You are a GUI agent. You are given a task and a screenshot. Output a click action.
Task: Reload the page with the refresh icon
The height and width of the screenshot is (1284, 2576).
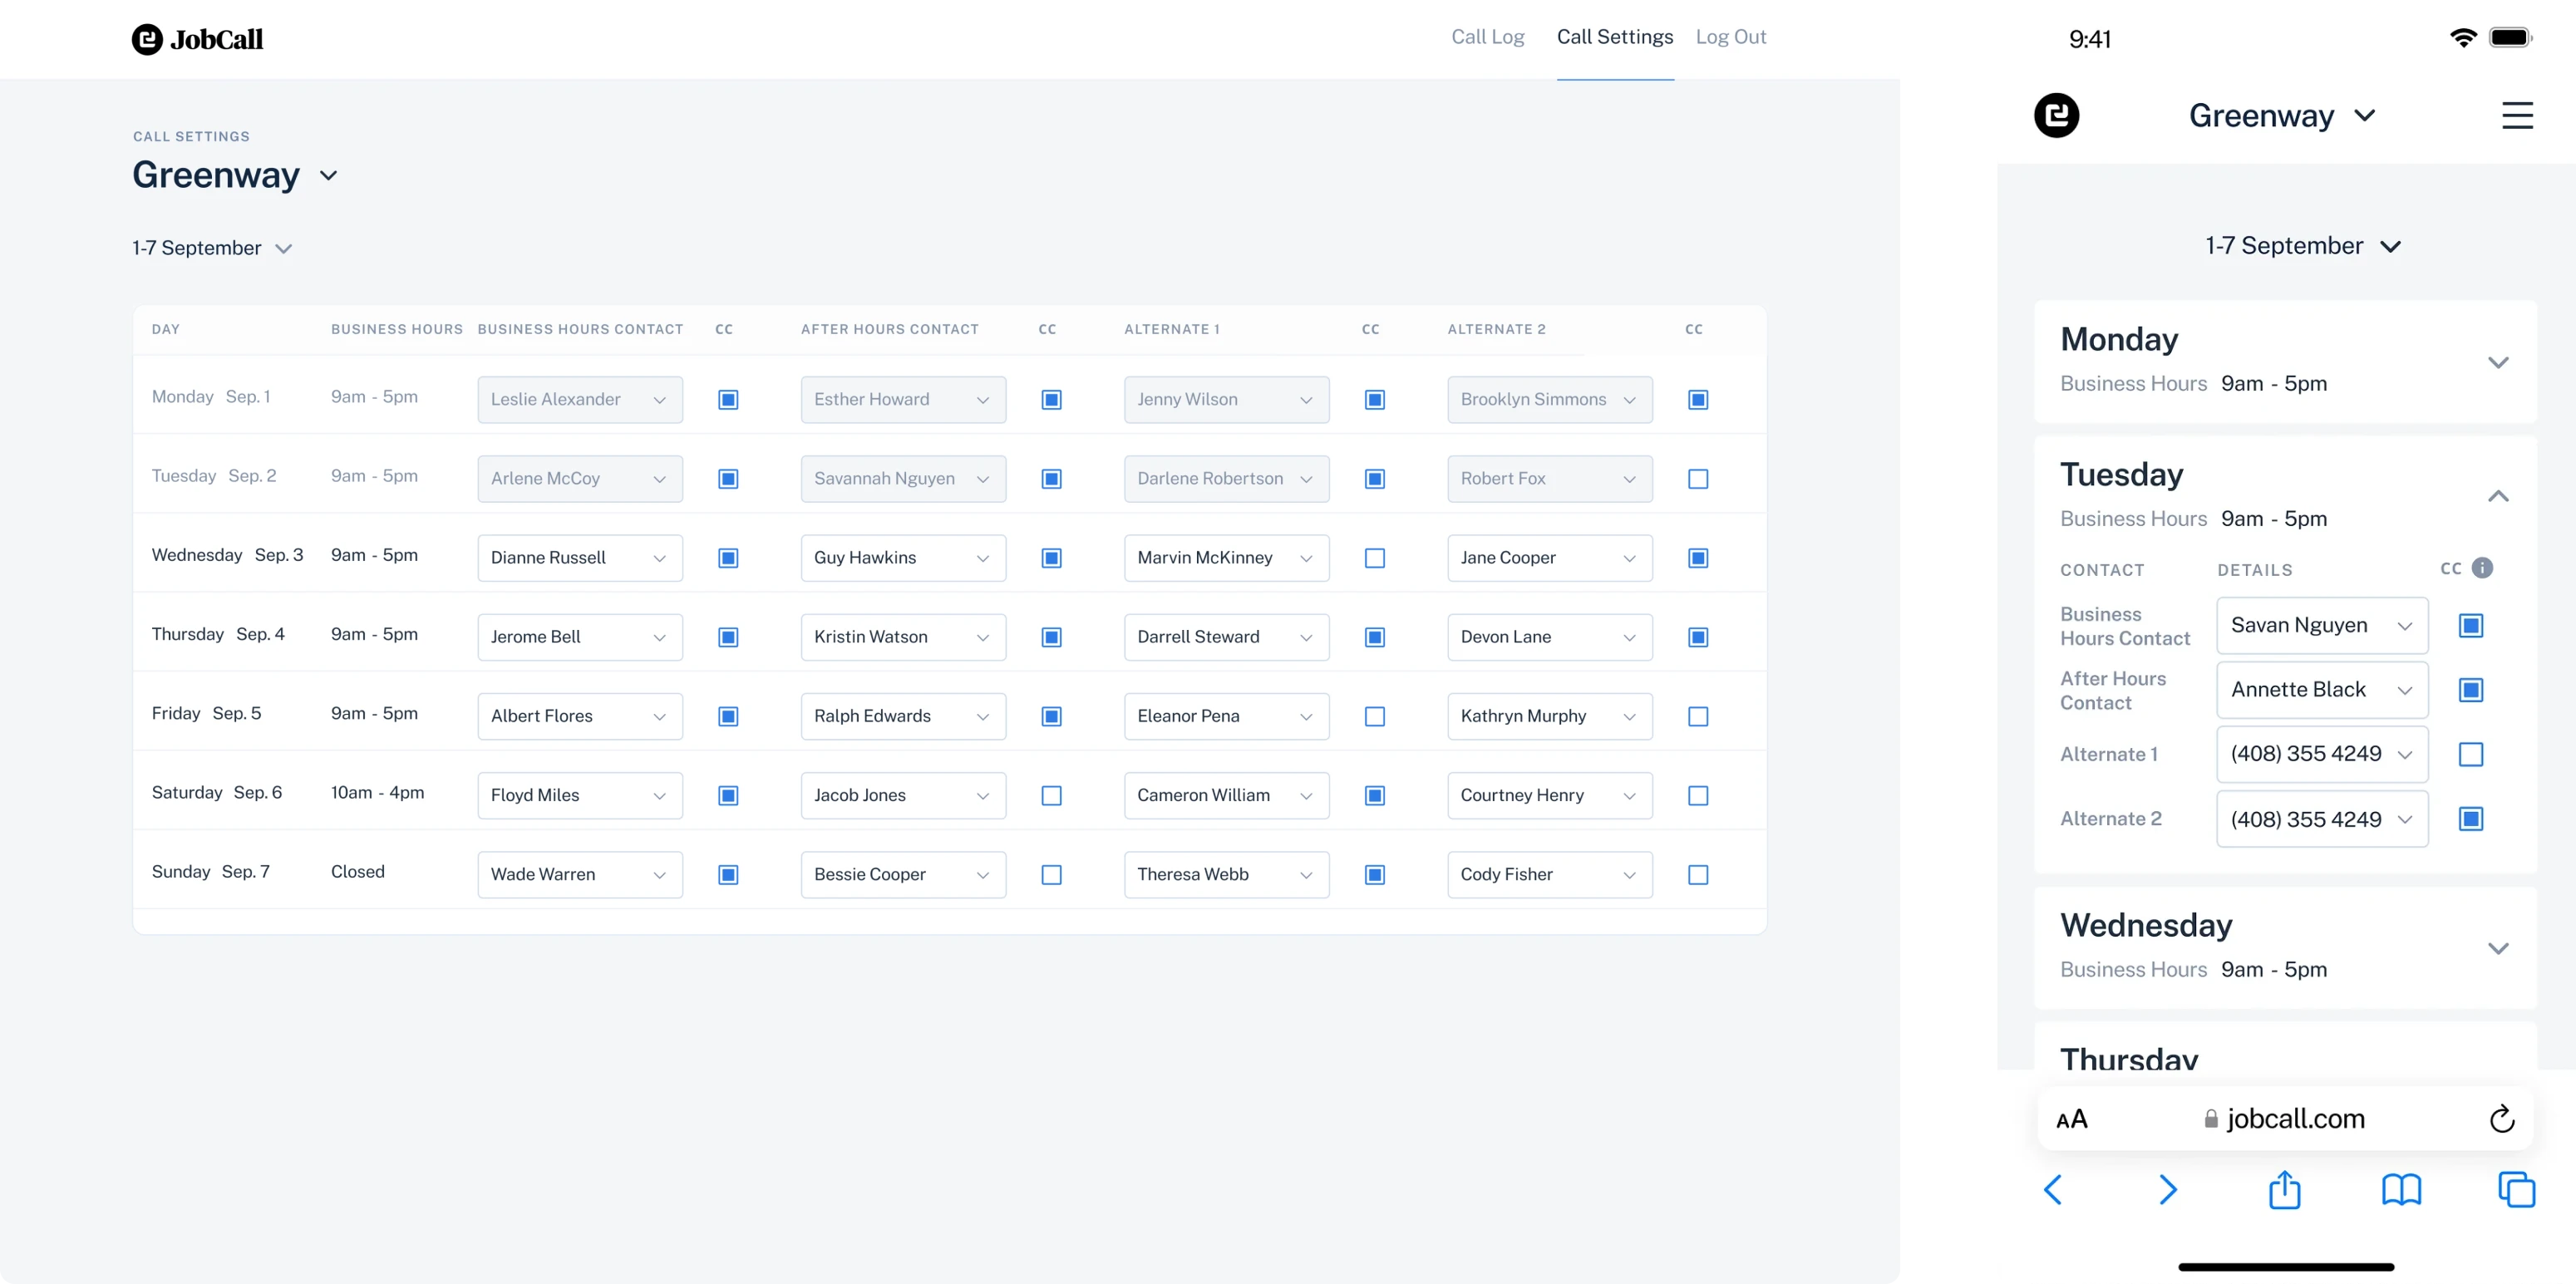point(2502,1119)
